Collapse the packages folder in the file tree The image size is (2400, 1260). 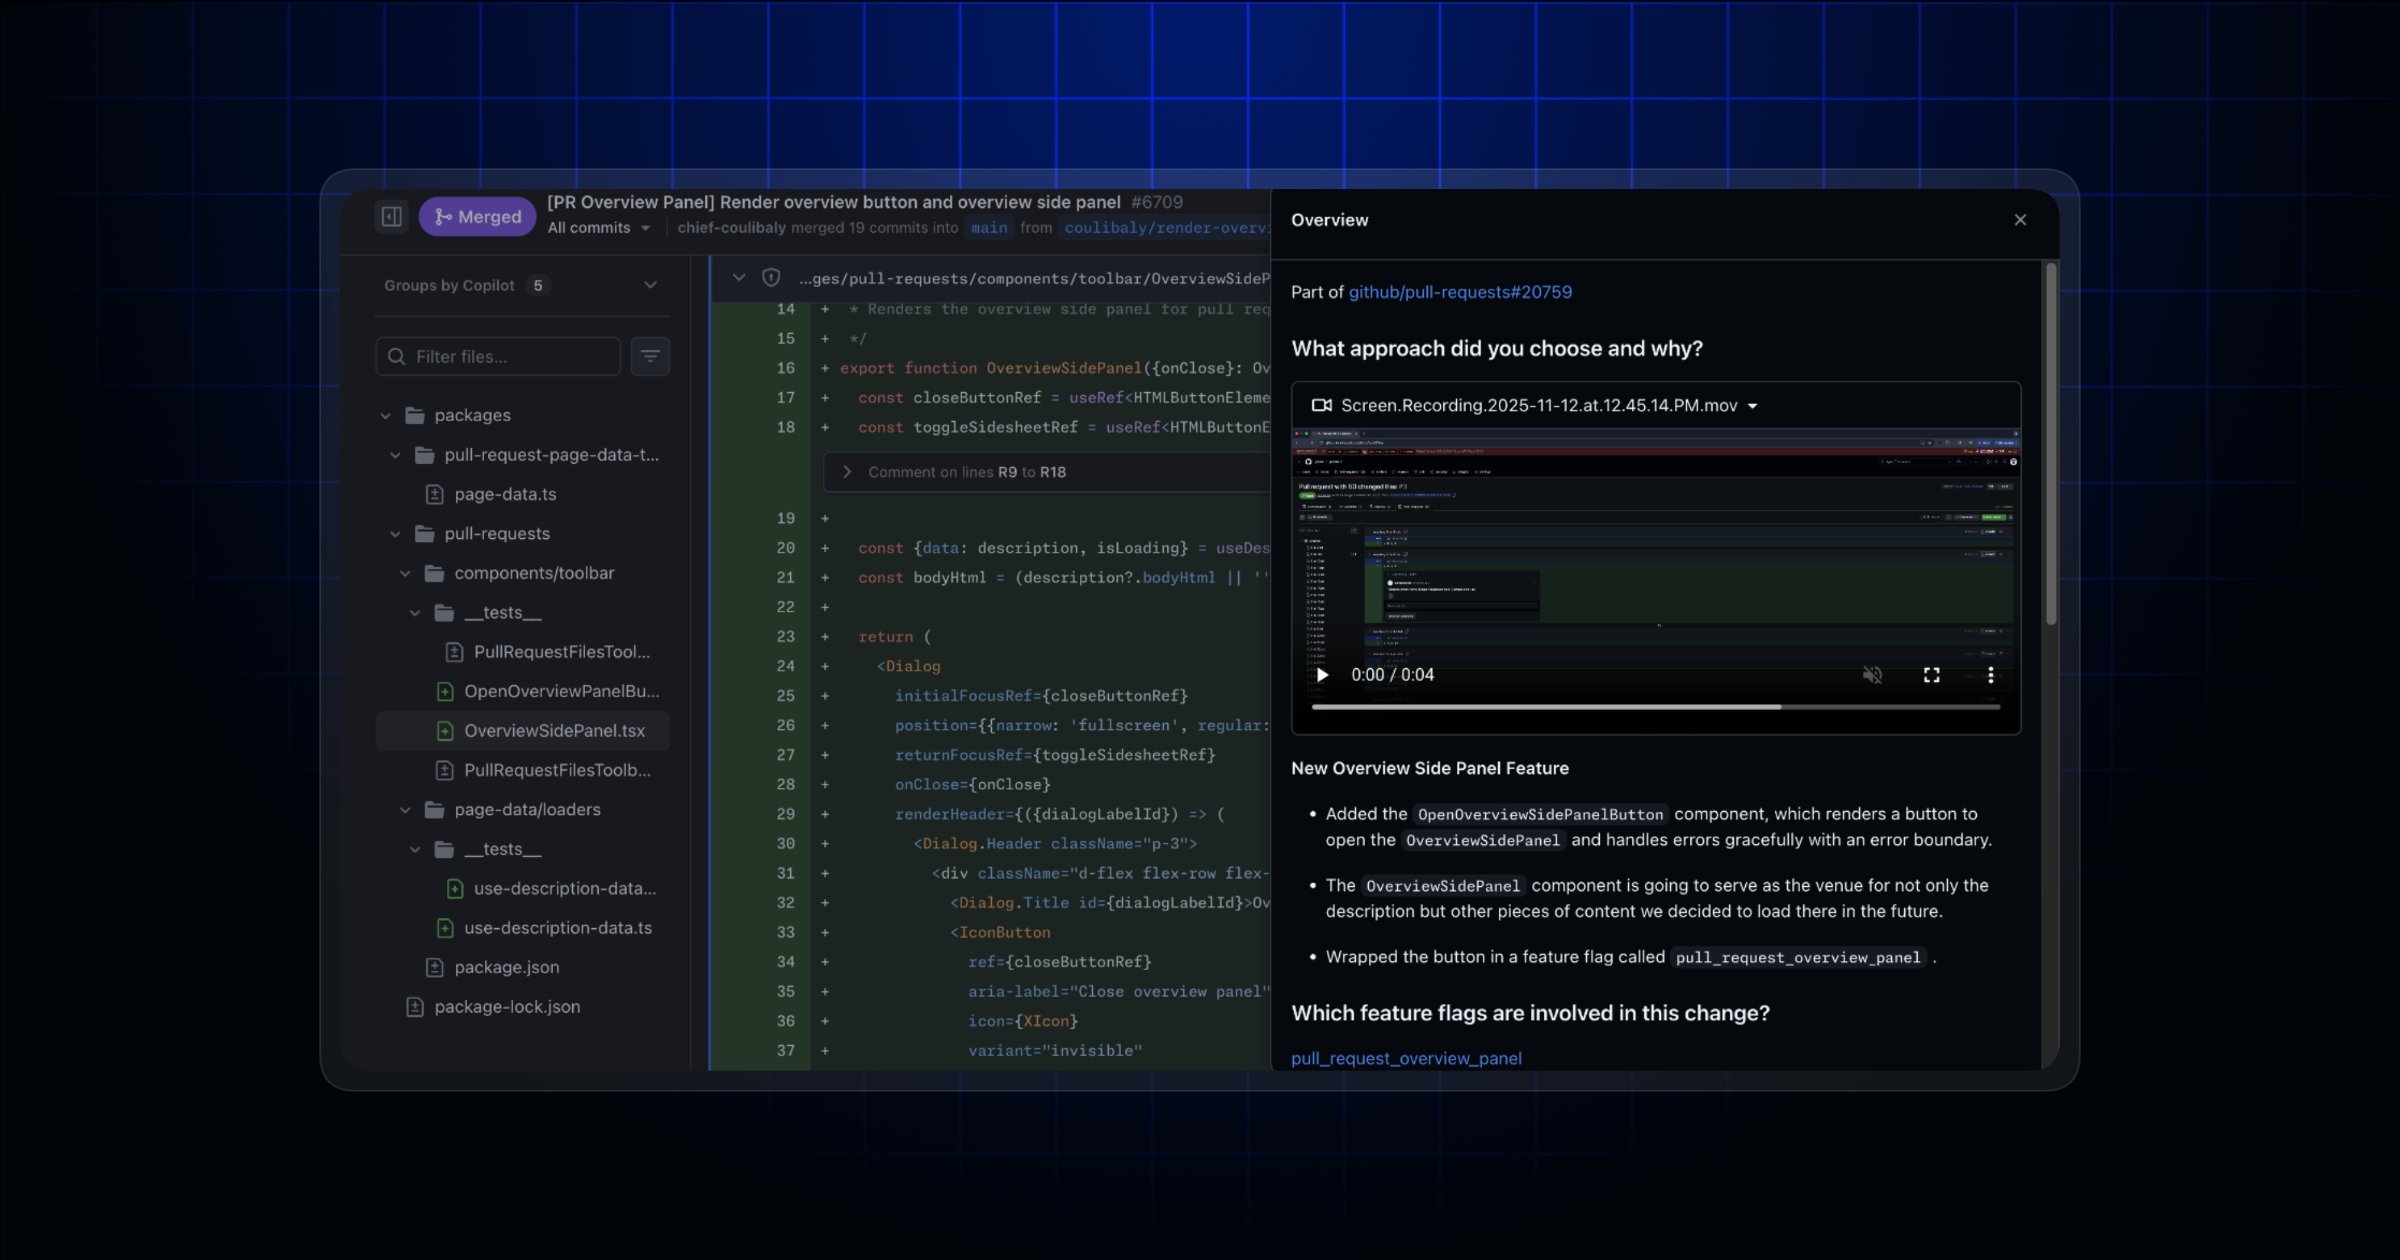[x=386, y=414]
